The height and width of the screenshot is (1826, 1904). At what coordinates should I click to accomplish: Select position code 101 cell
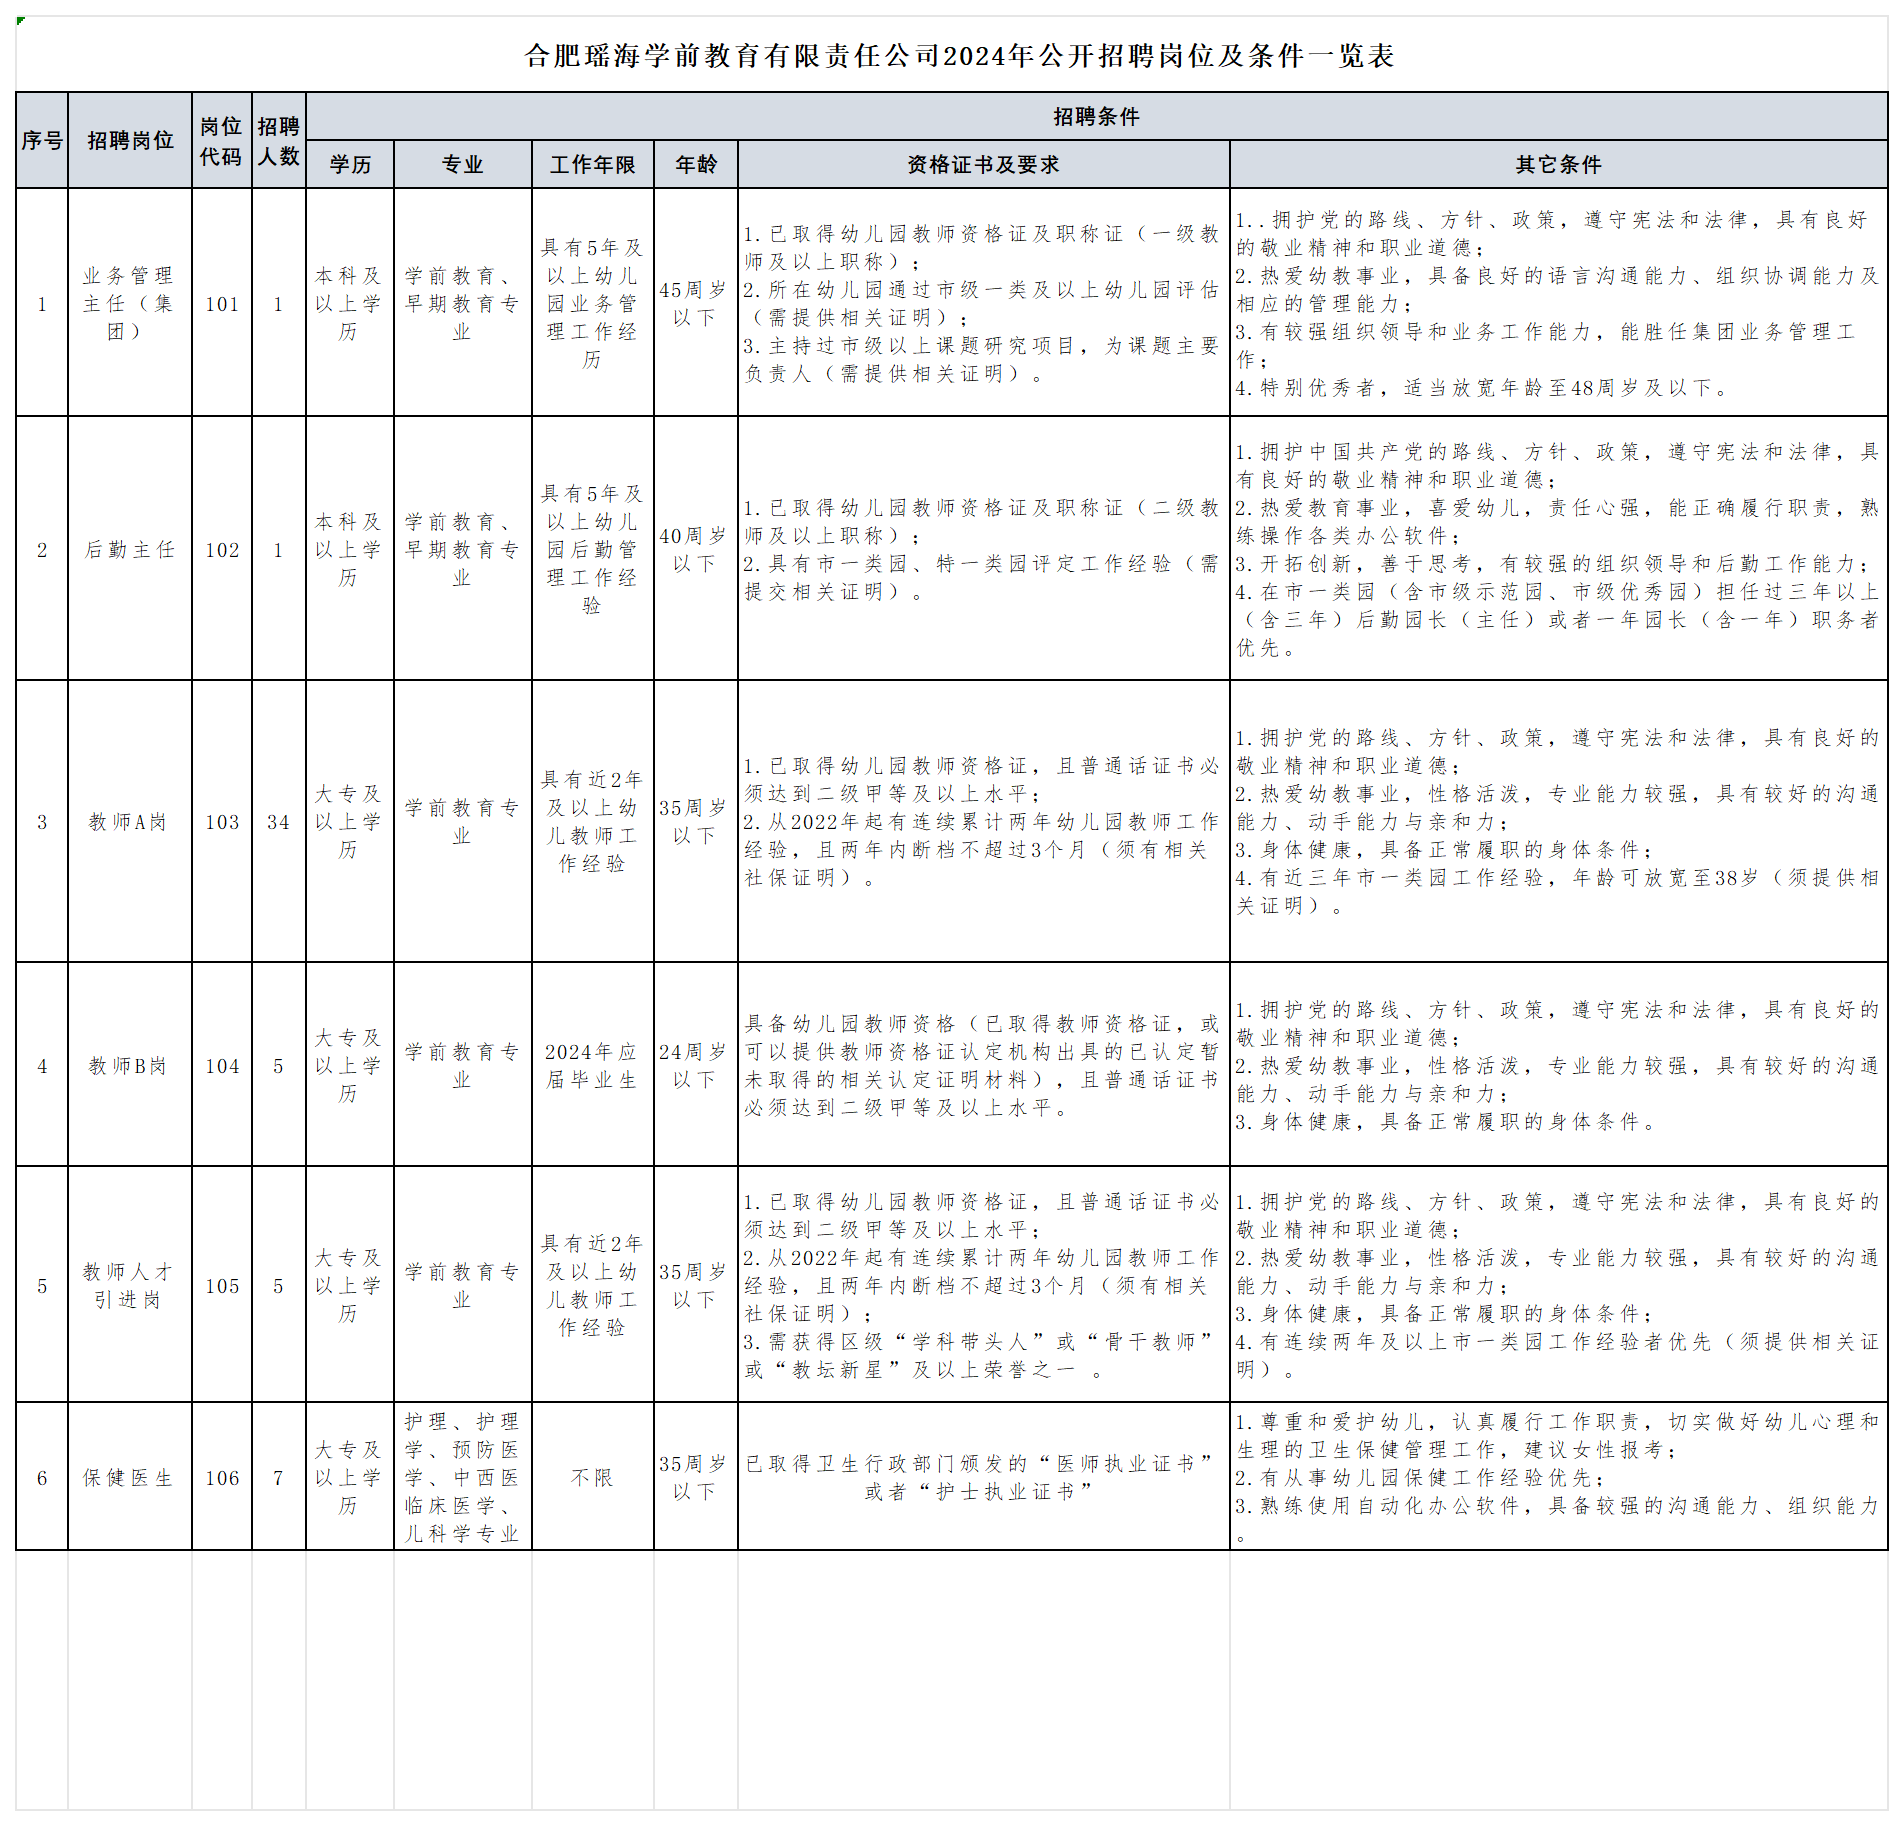[x=222, y=302]
